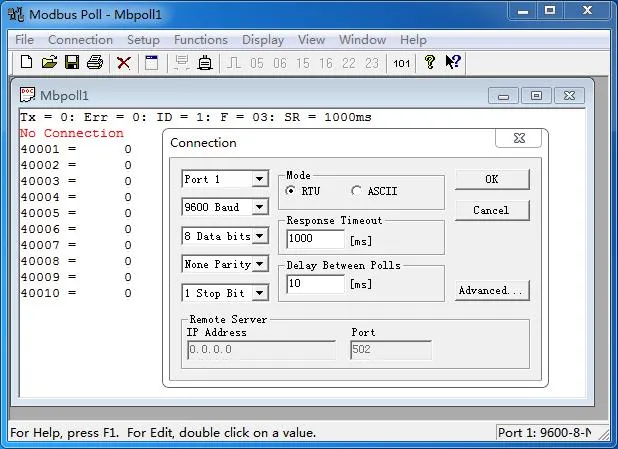
Task: Click the 101 toolbar button
Action: coord(401,63)
